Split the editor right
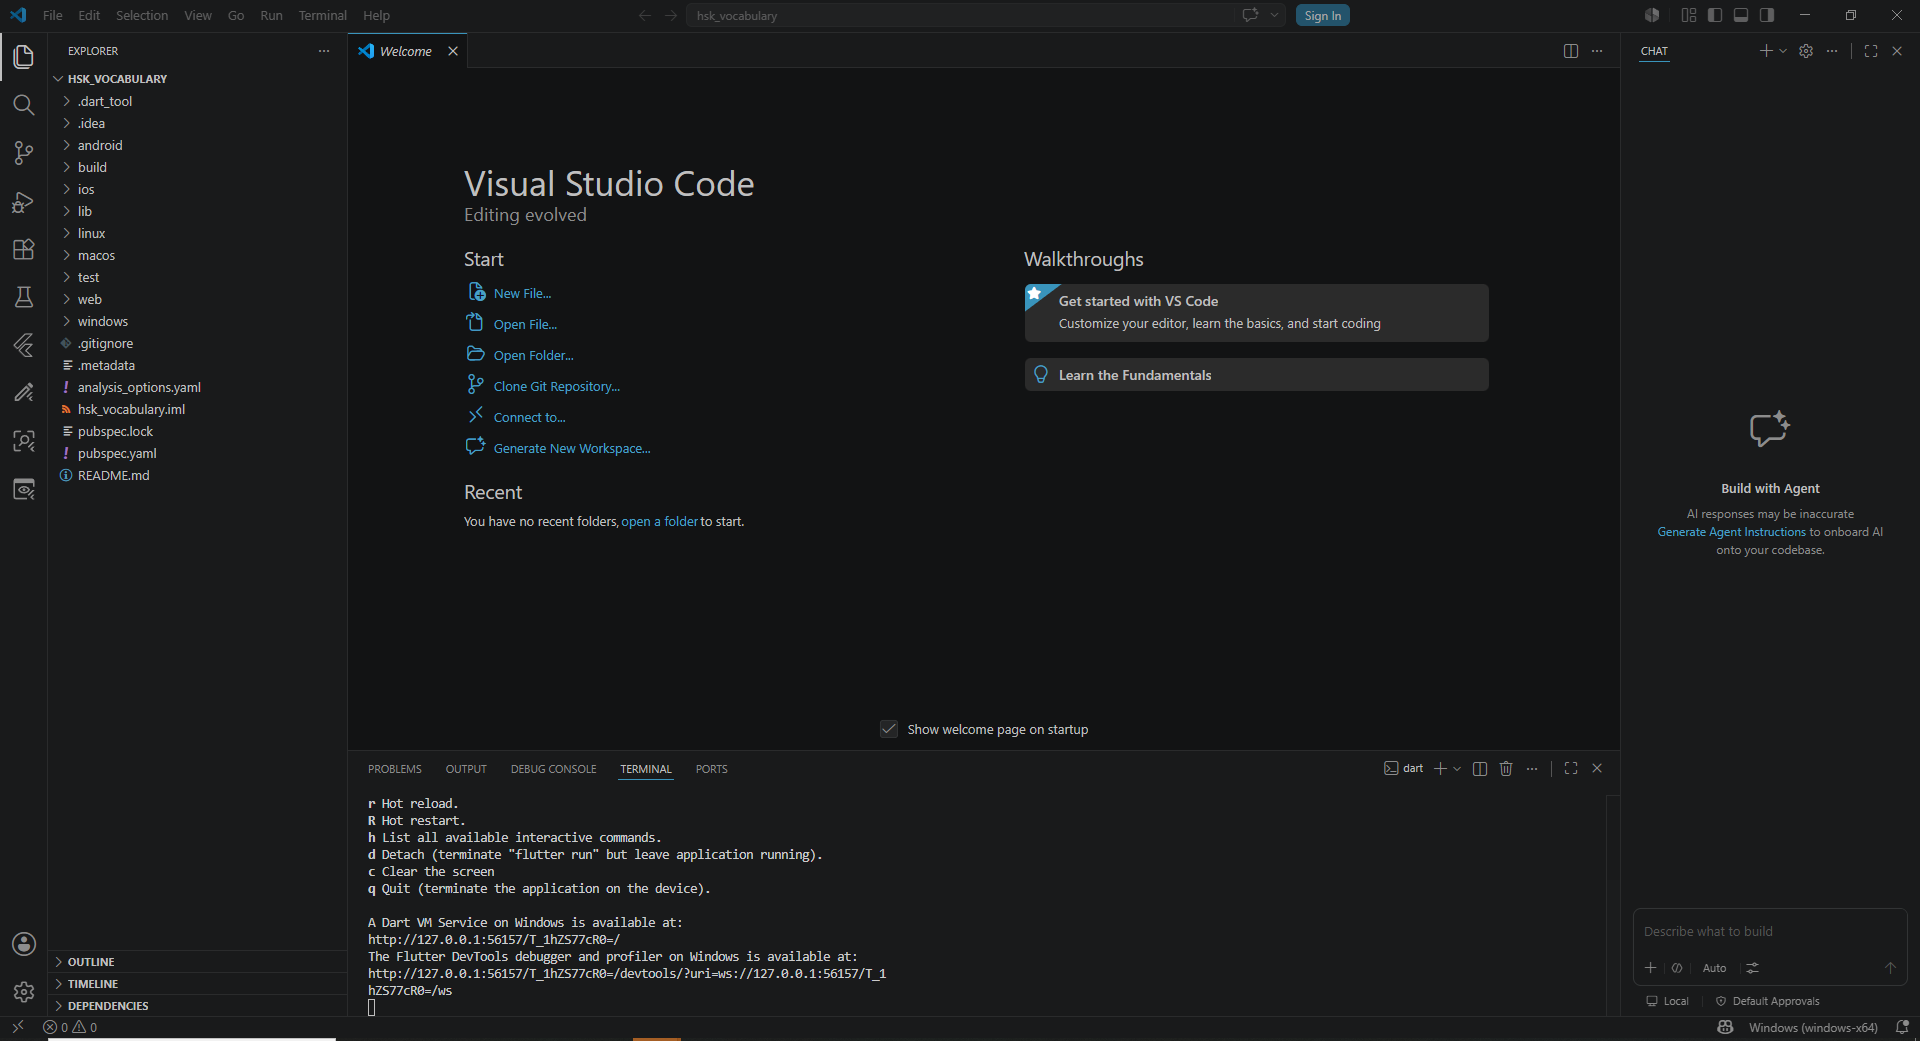Screen dimensions: 1920x1041 (1571, 51)
